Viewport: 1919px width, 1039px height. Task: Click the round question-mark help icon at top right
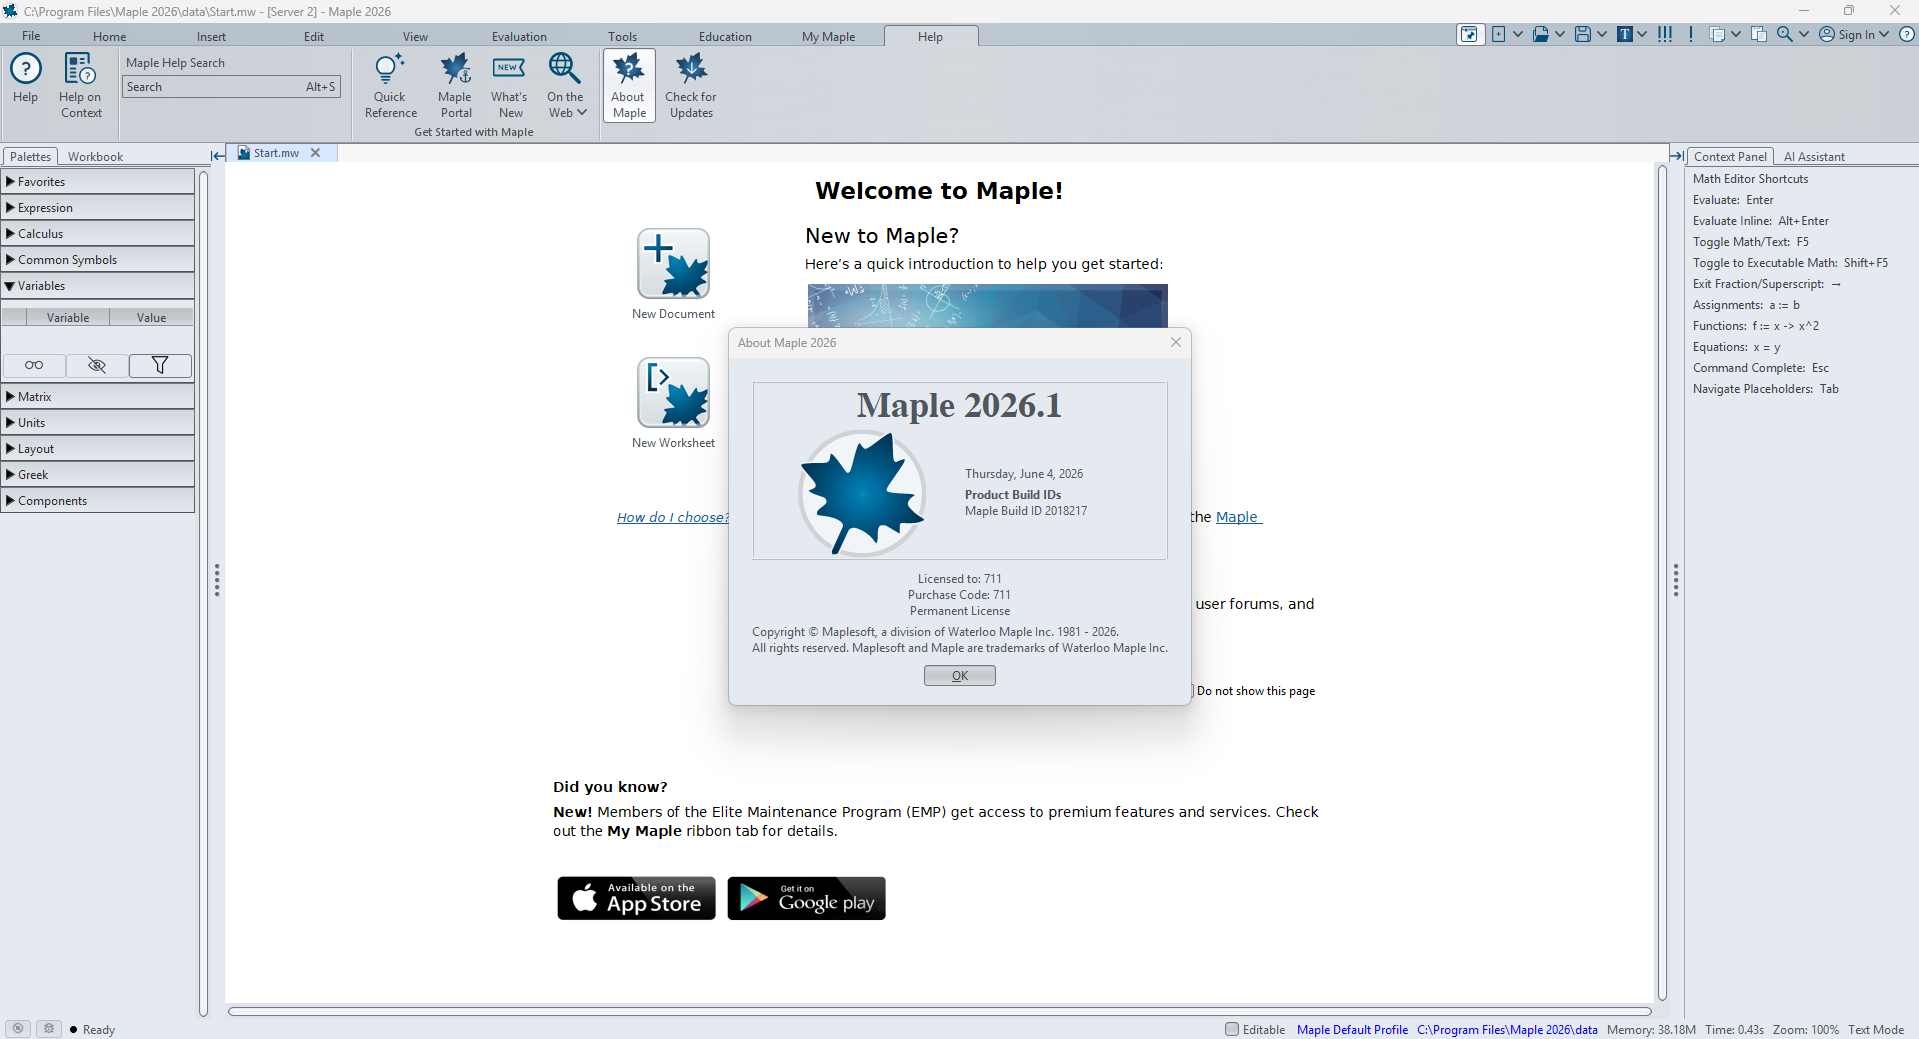click(x=1907, y=35)
